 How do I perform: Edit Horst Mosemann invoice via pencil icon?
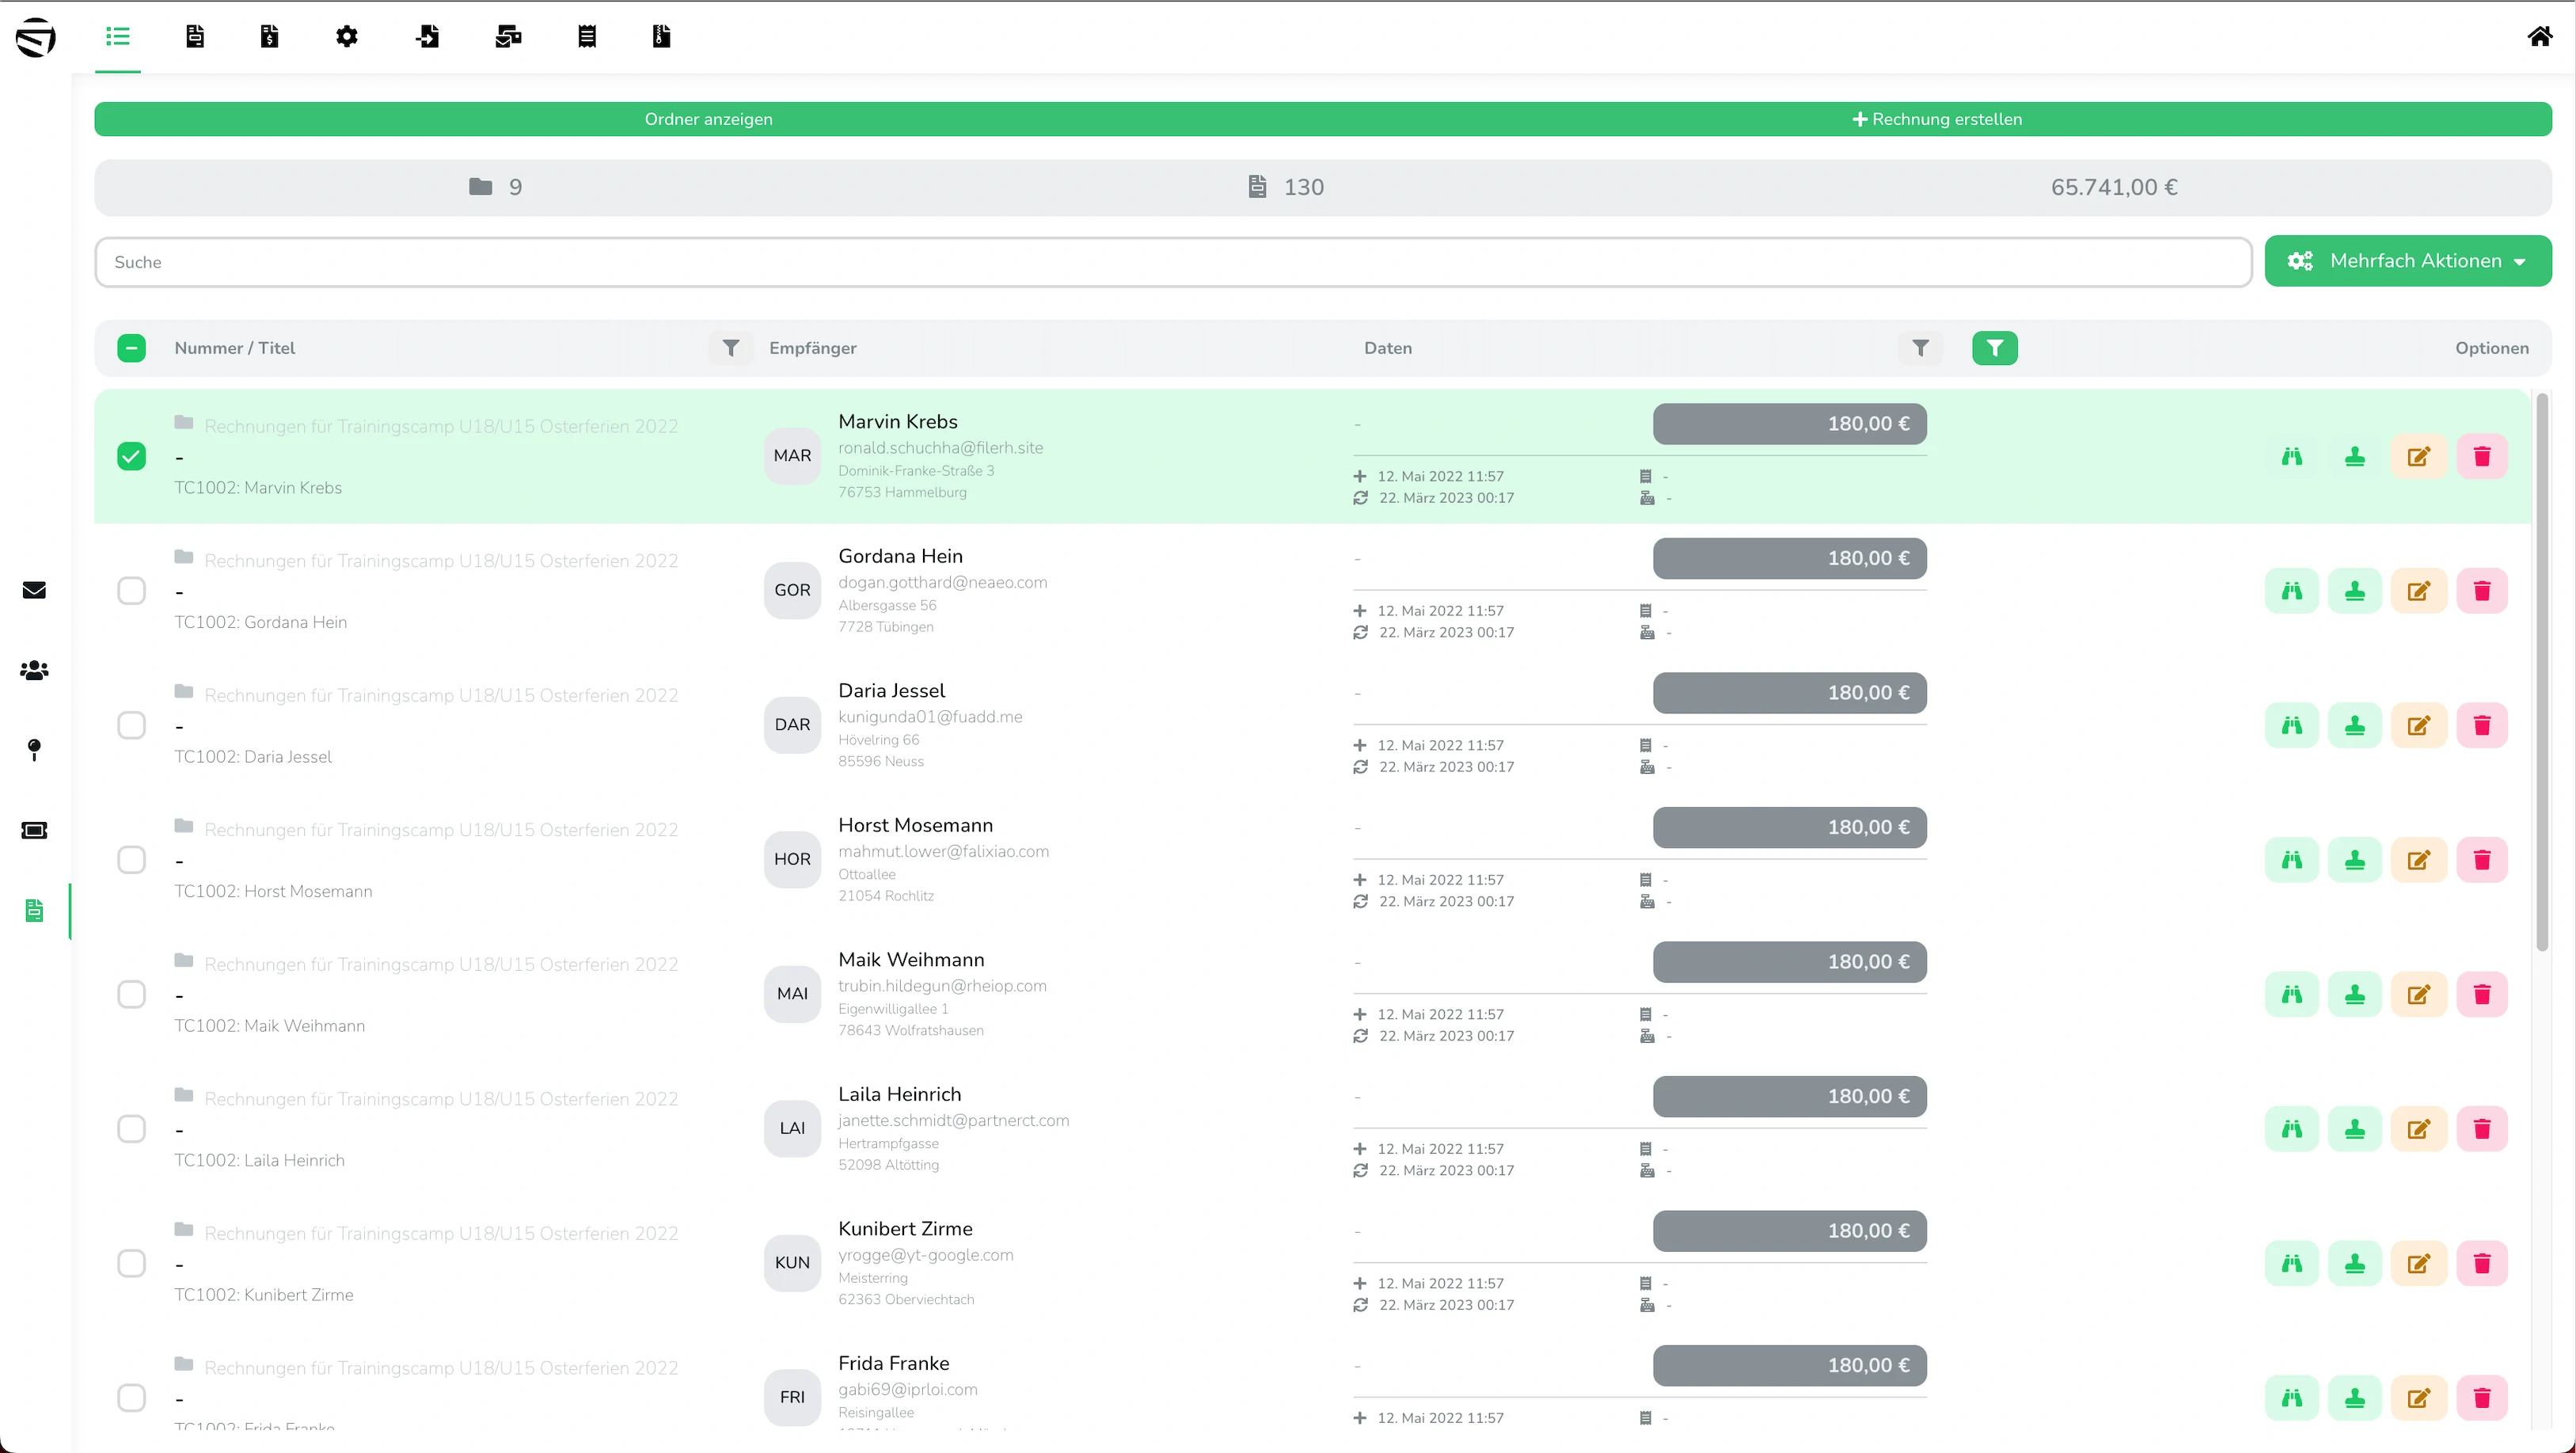[2418, 860]
